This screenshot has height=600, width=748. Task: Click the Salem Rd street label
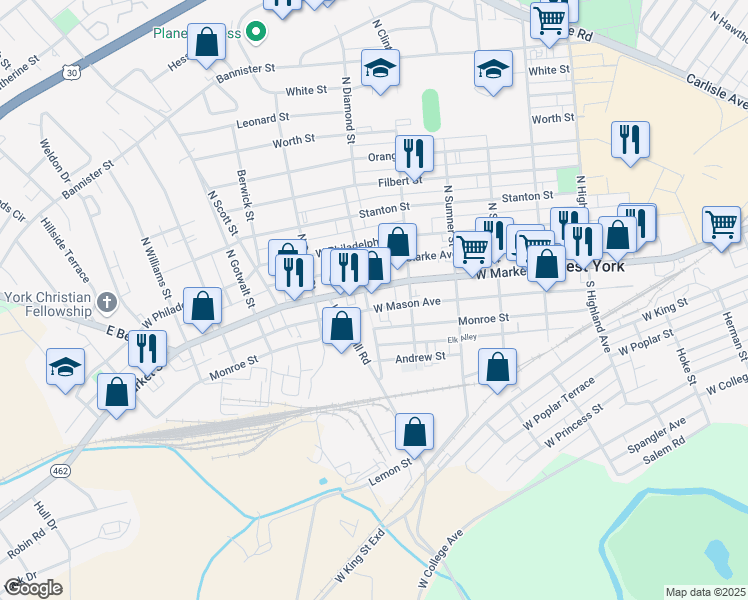(x=664, y=450)
